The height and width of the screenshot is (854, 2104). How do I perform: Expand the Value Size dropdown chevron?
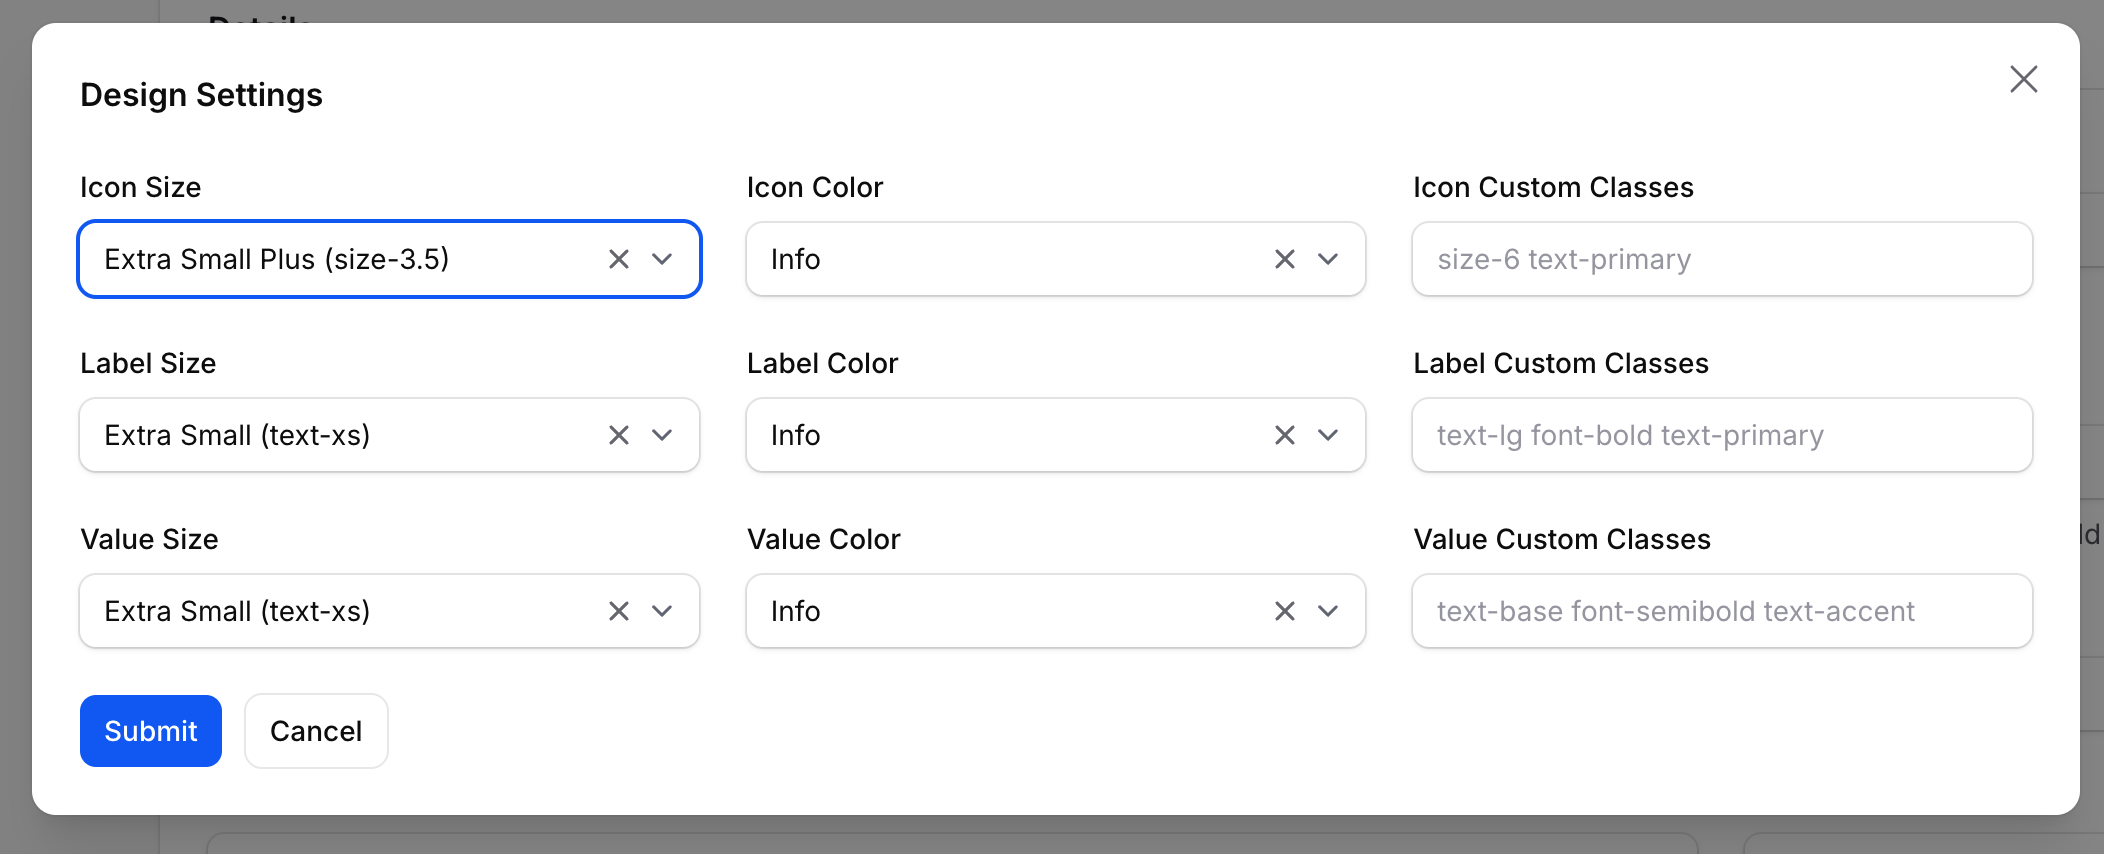point(662,611)
